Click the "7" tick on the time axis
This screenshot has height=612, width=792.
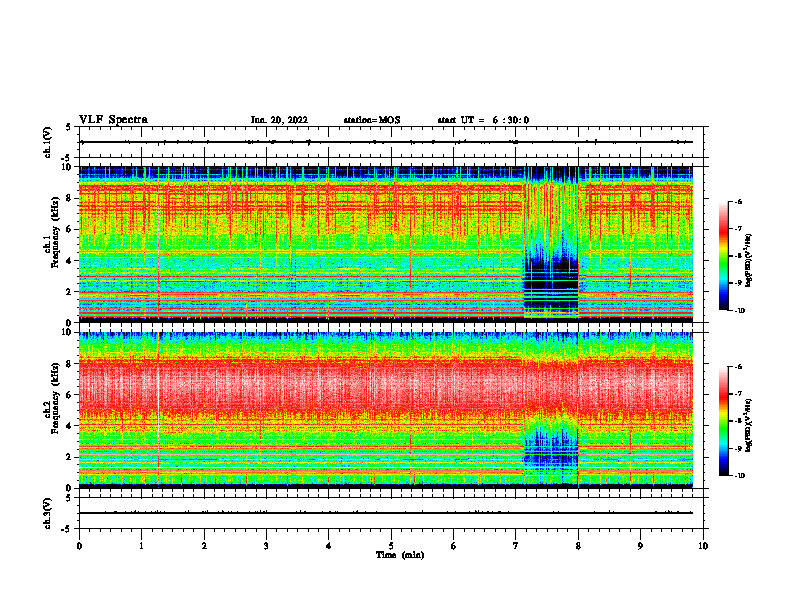point(516,546)
